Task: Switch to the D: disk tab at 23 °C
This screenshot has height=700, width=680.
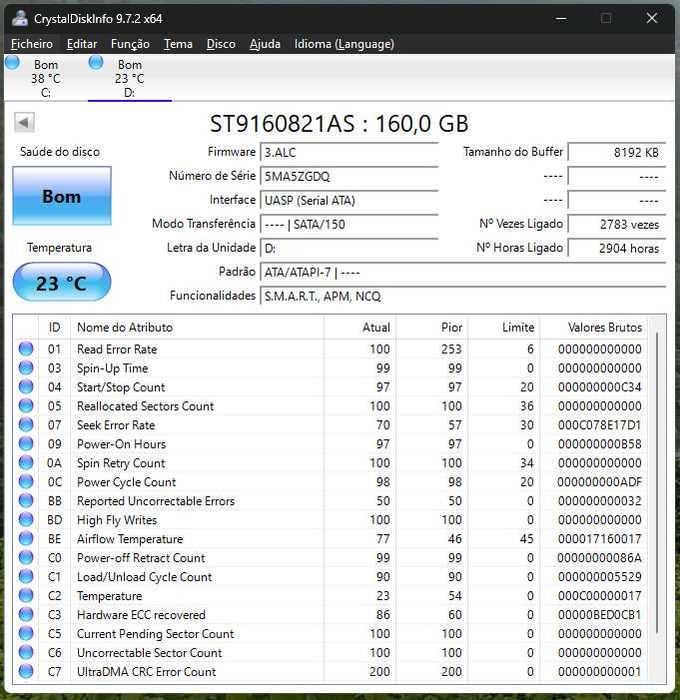Action: 129,78
